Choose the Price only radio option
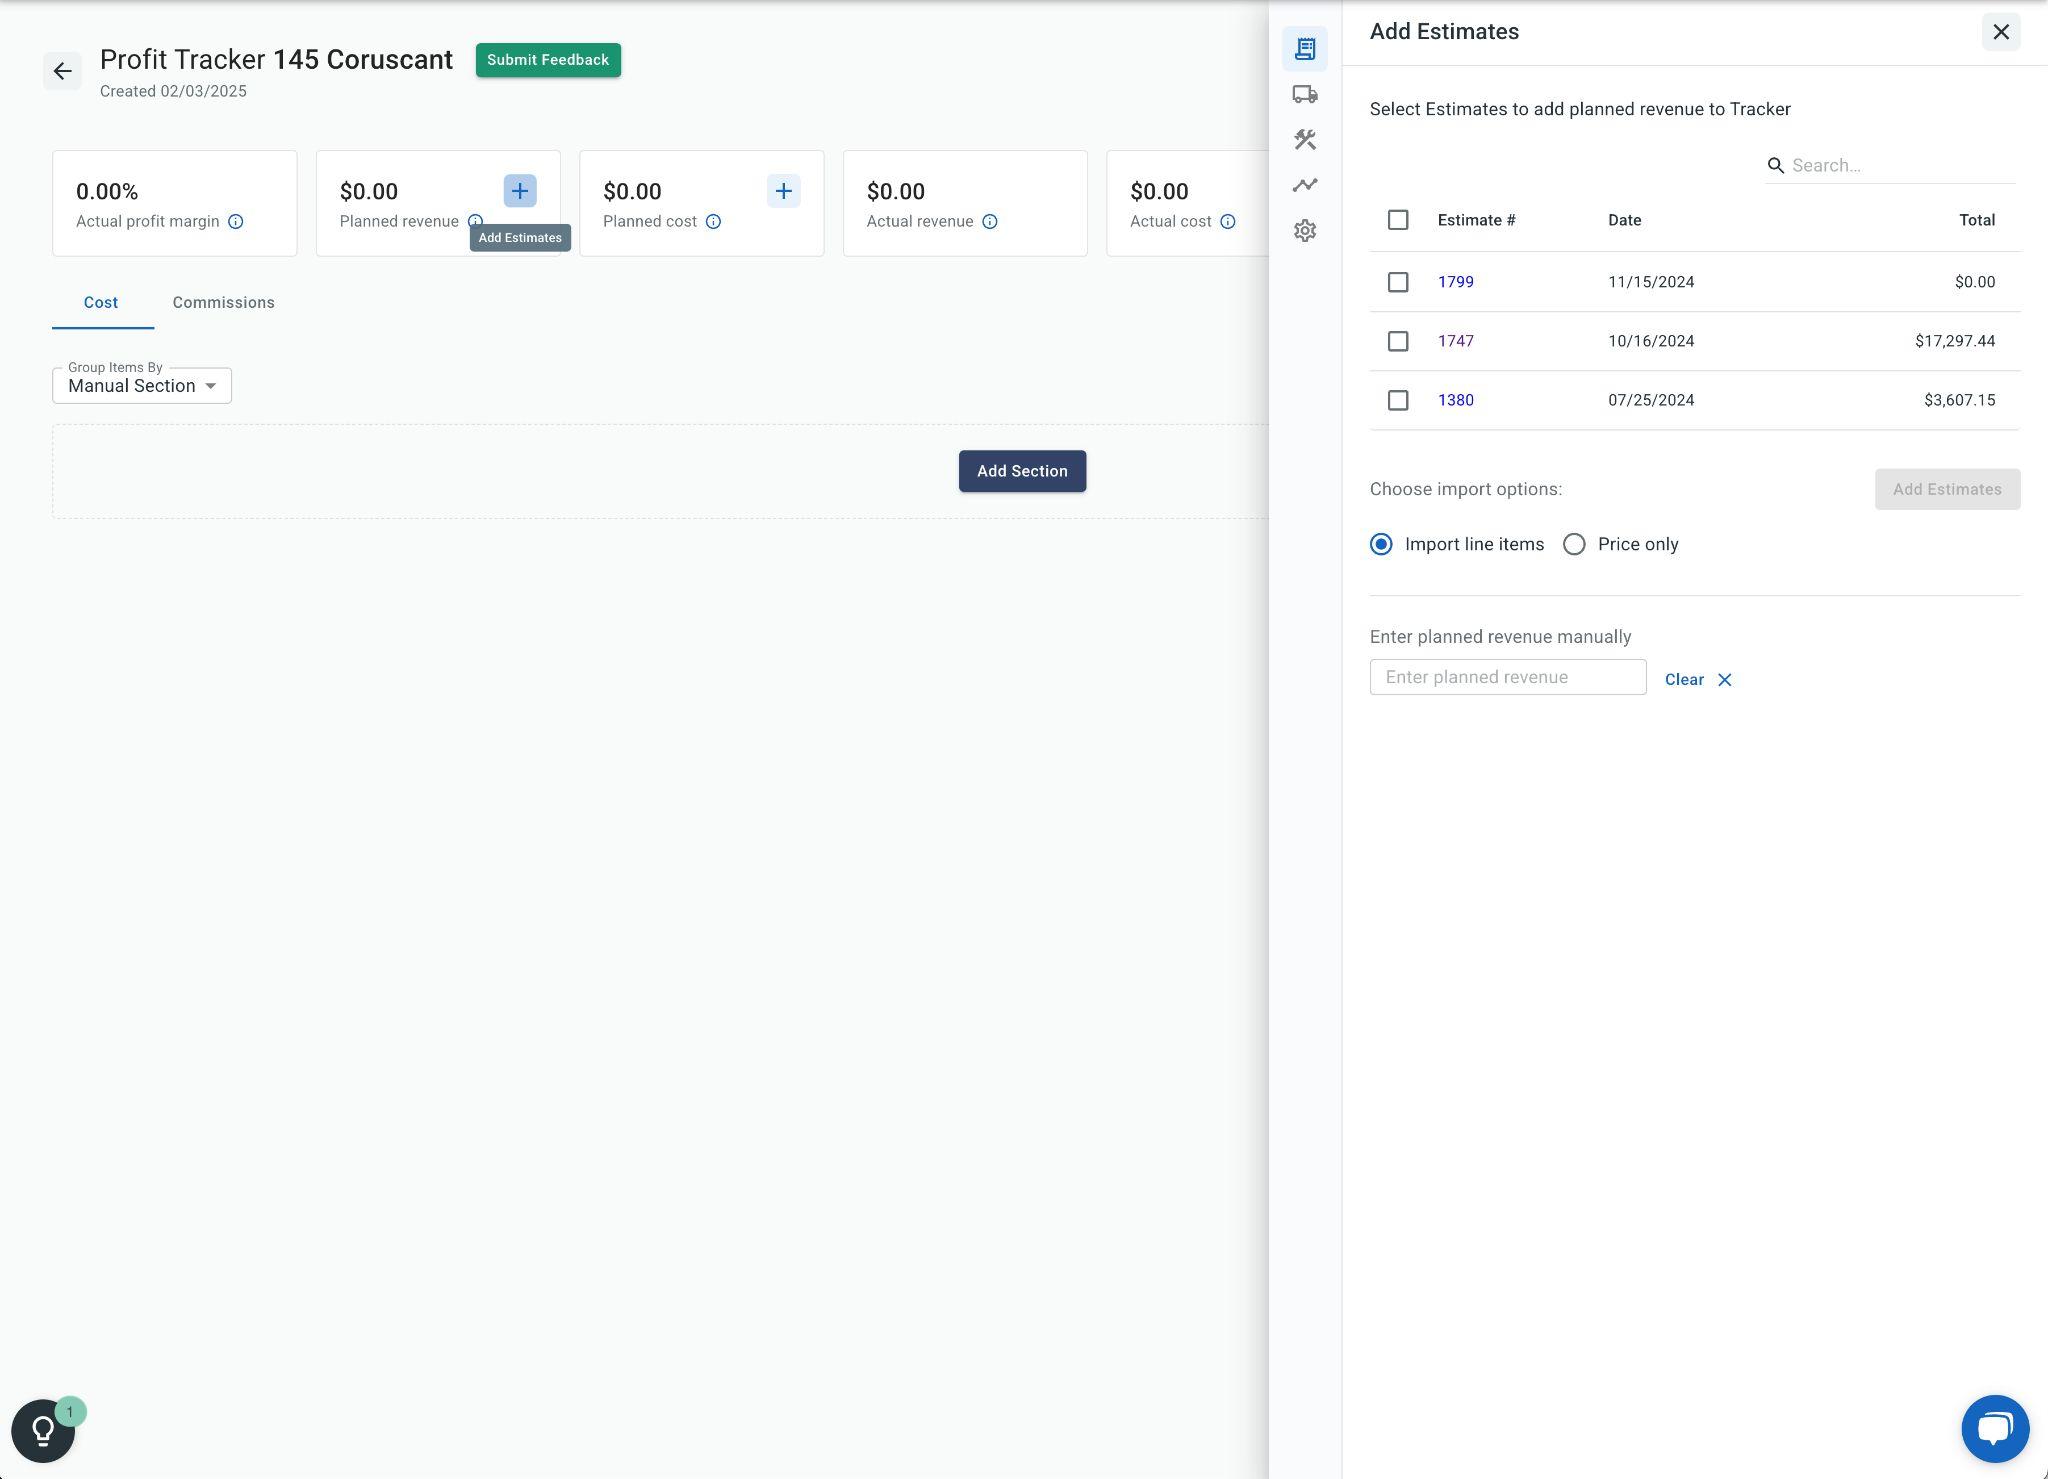This screenshot has width=2048, height=1479. [1574, 544]
